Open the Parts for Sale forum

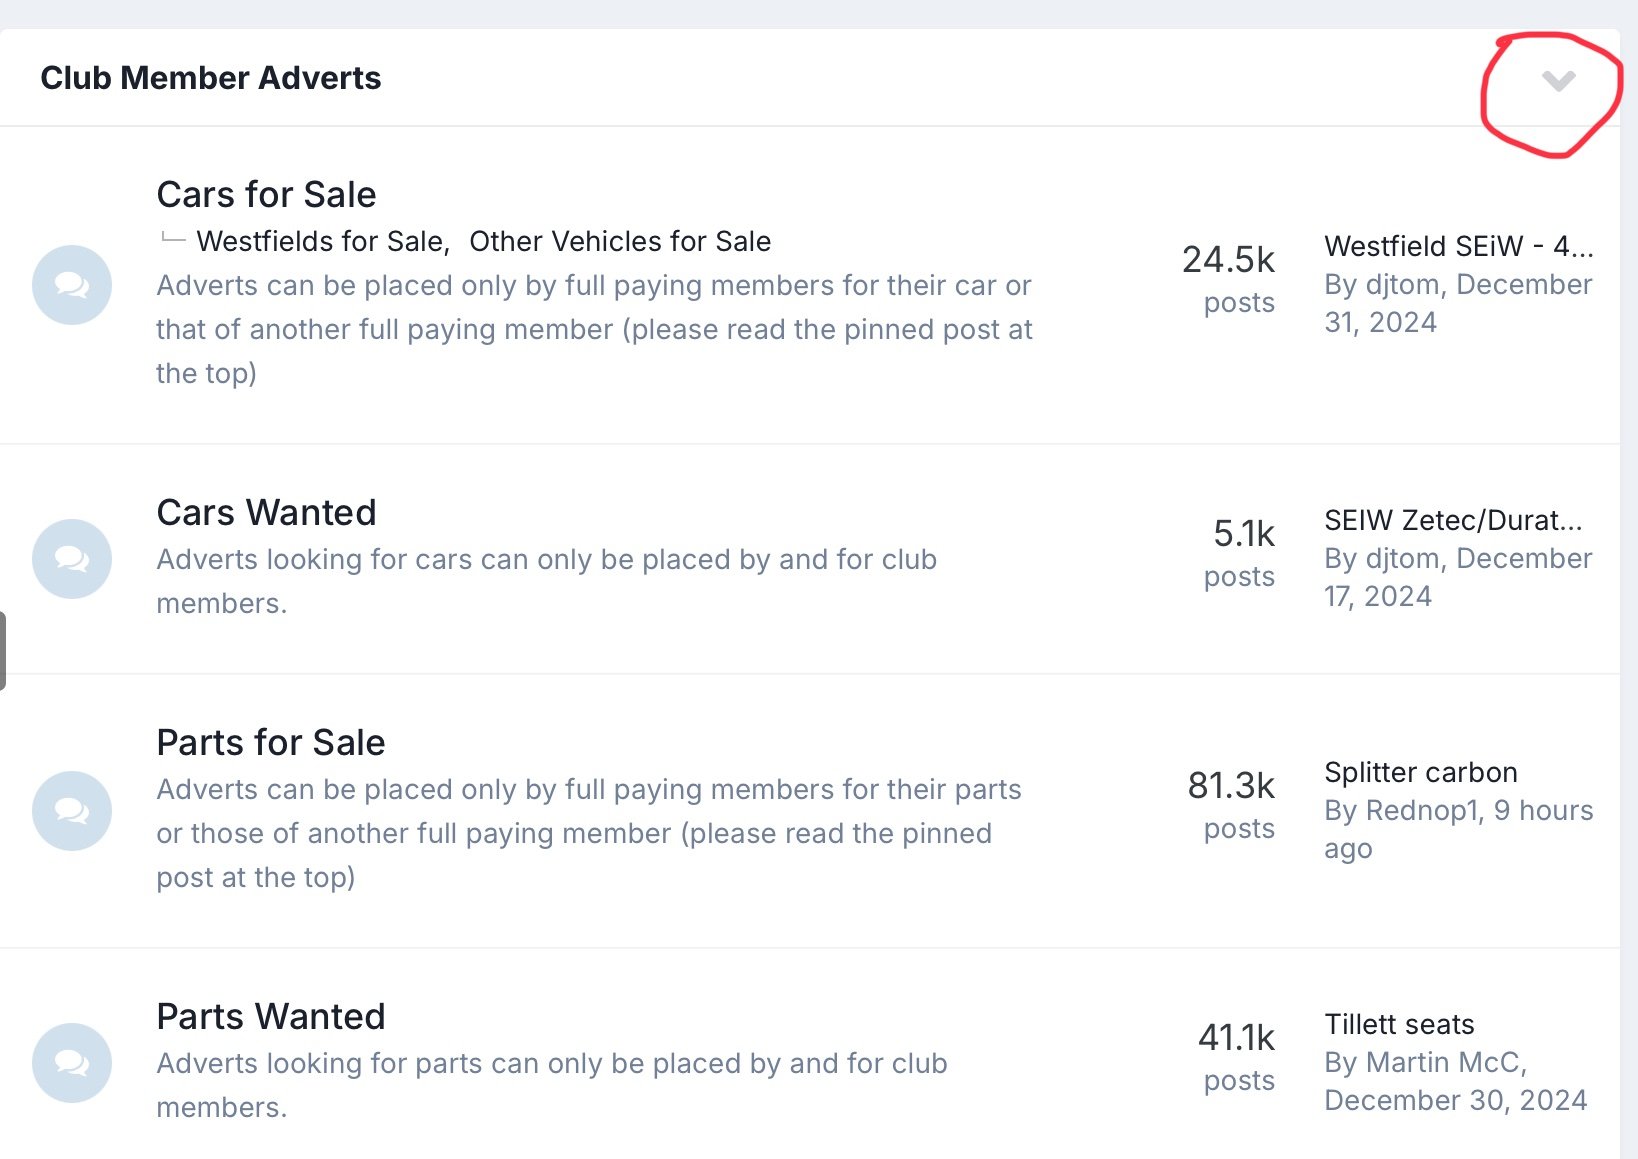coord(271,742)
